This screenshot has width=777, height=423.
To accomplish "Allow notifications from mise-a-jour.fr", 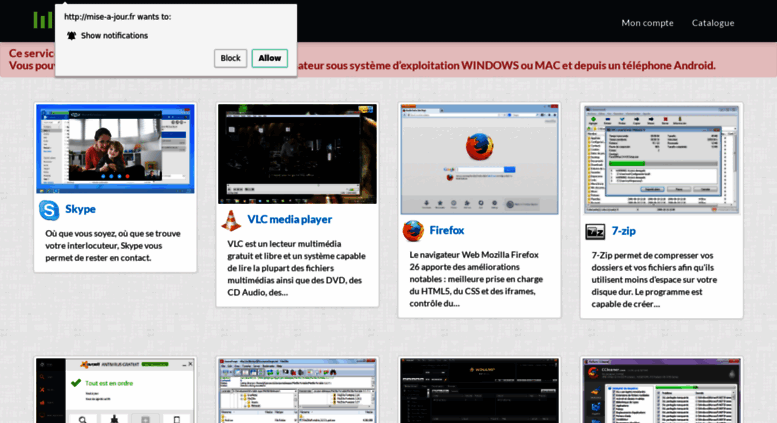I will (x=270, y=58).
